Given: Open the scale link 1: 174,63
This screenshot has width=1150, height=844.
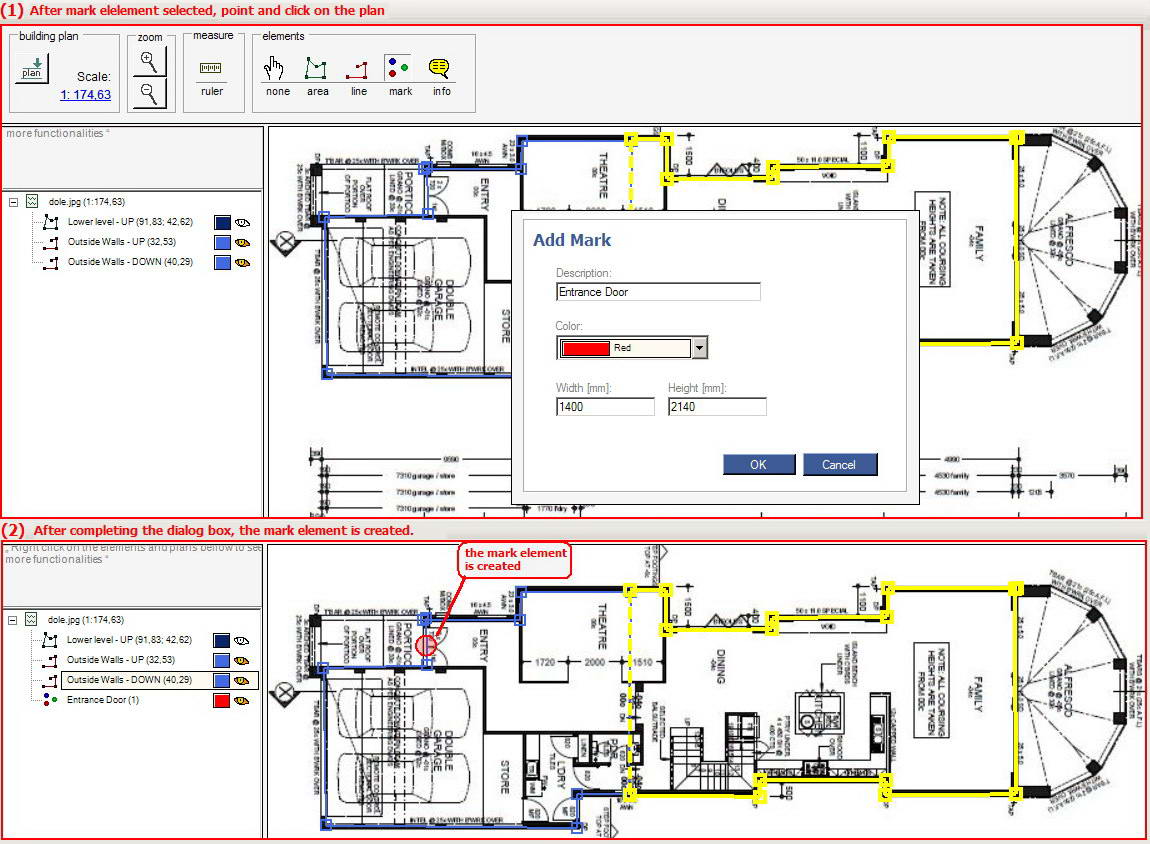Looking at the screenshot, I should pyautogui.click(x=85, y=95).
